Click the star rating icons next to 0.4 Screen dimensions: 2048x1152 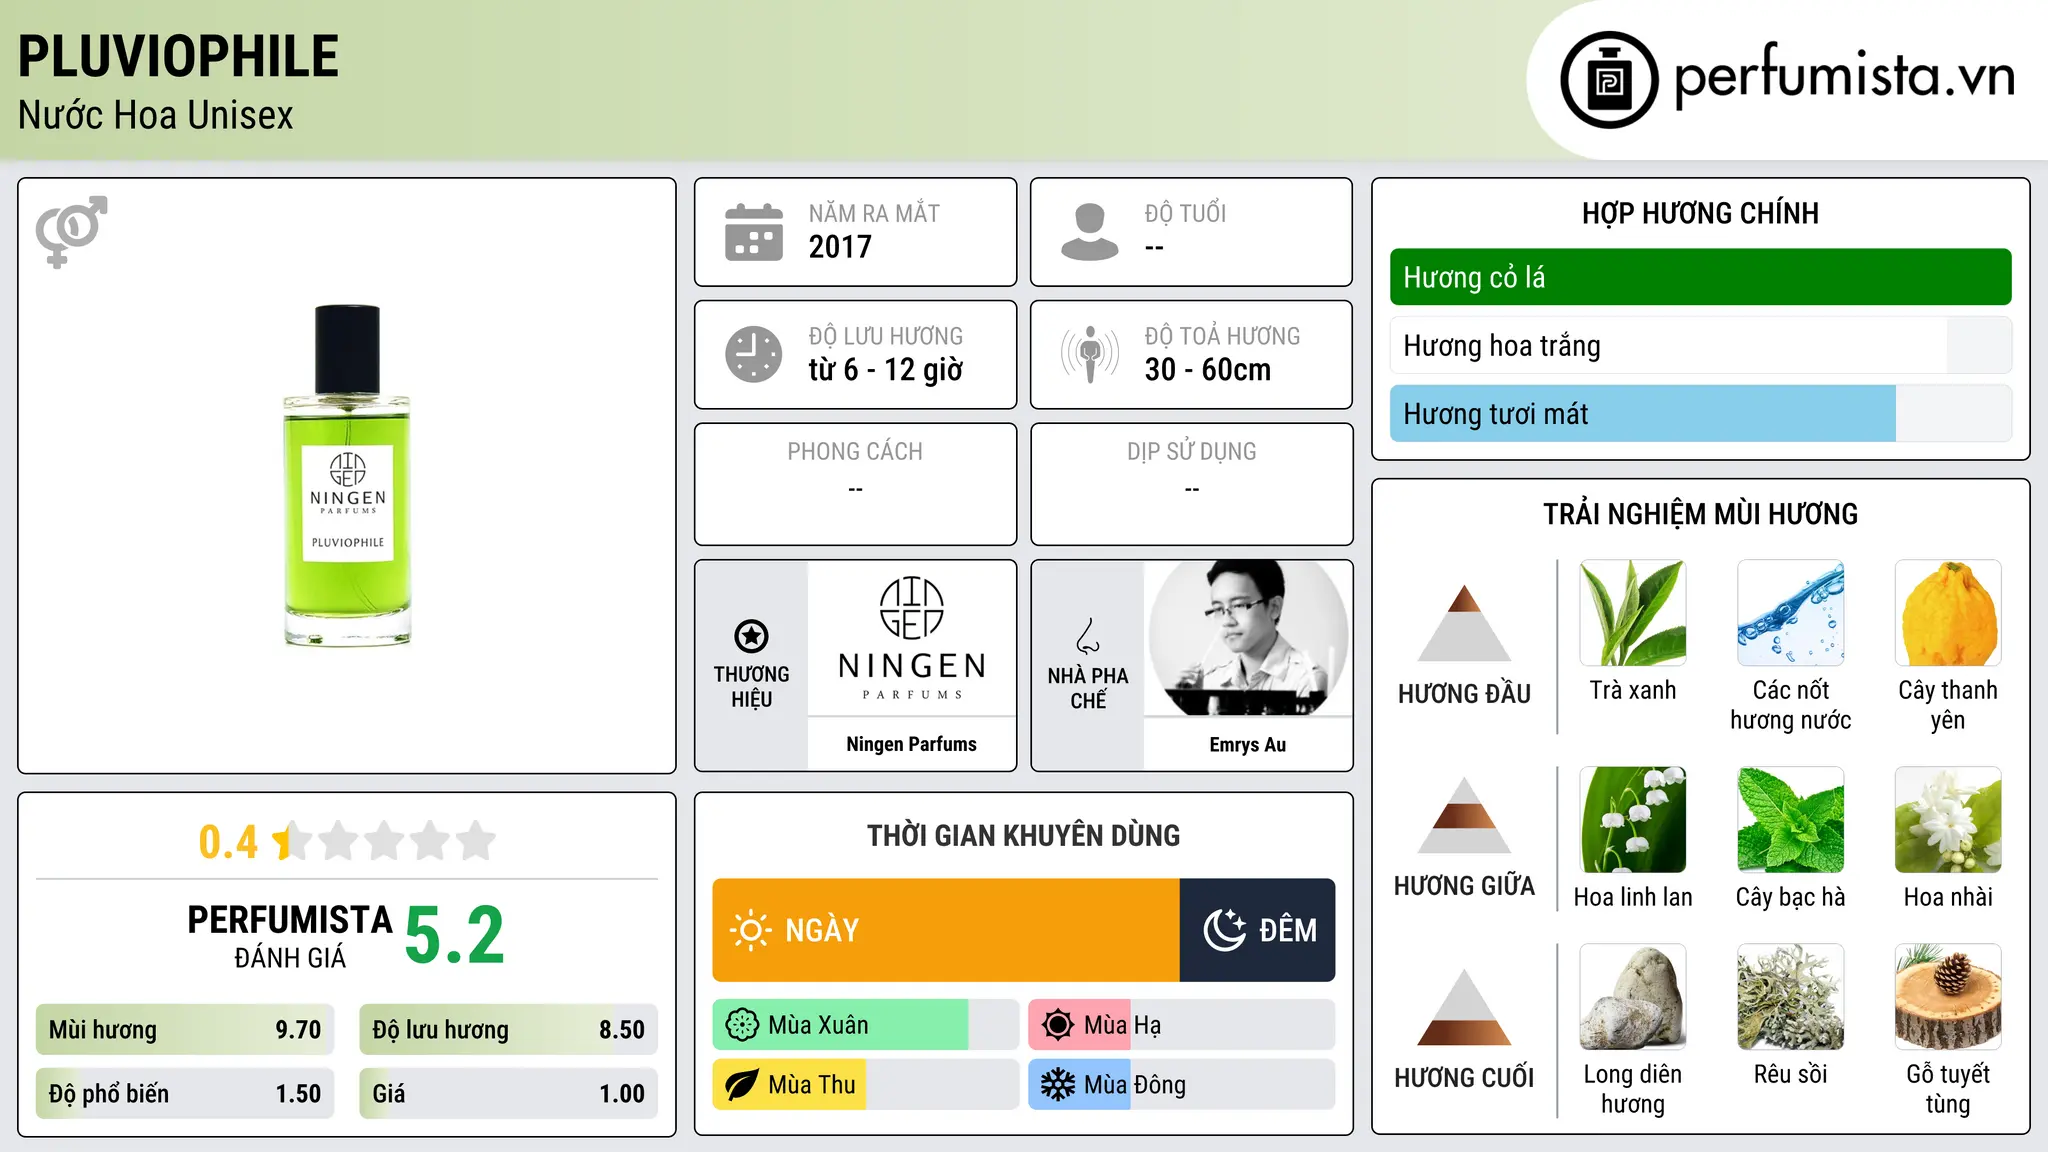click(384, 841)
